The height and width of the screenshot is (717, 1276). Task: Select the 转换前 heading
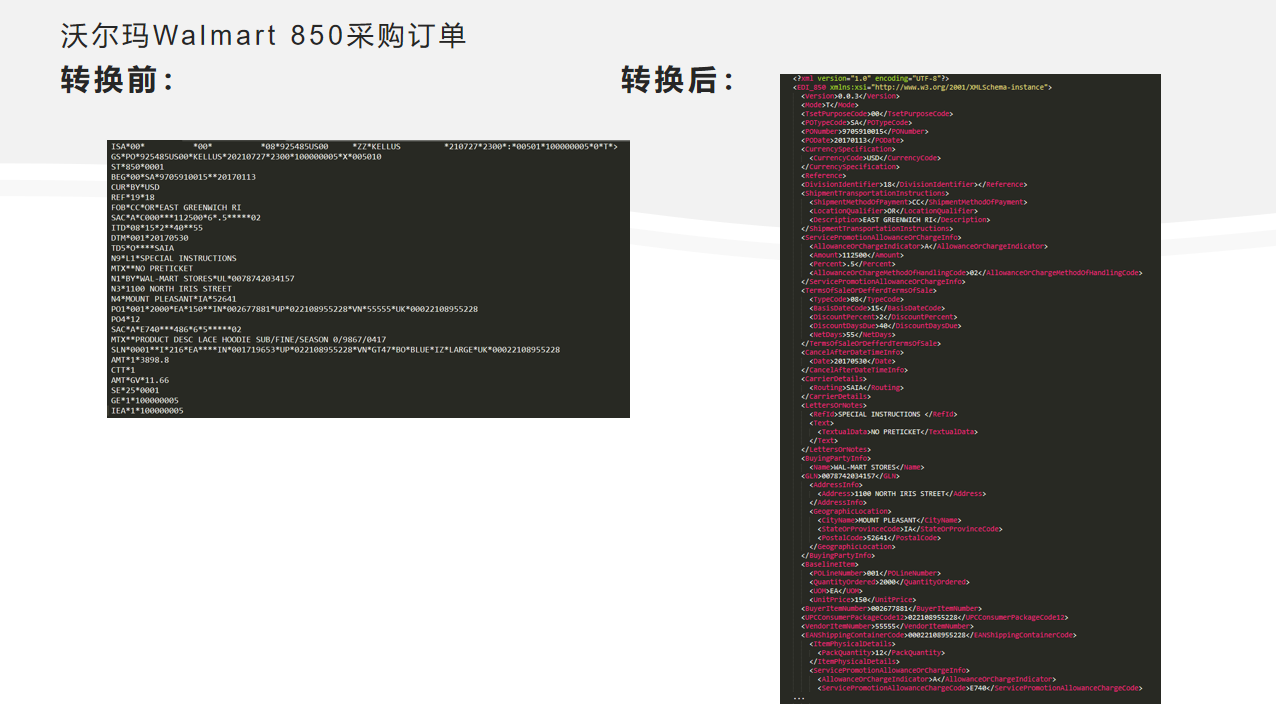117,80
